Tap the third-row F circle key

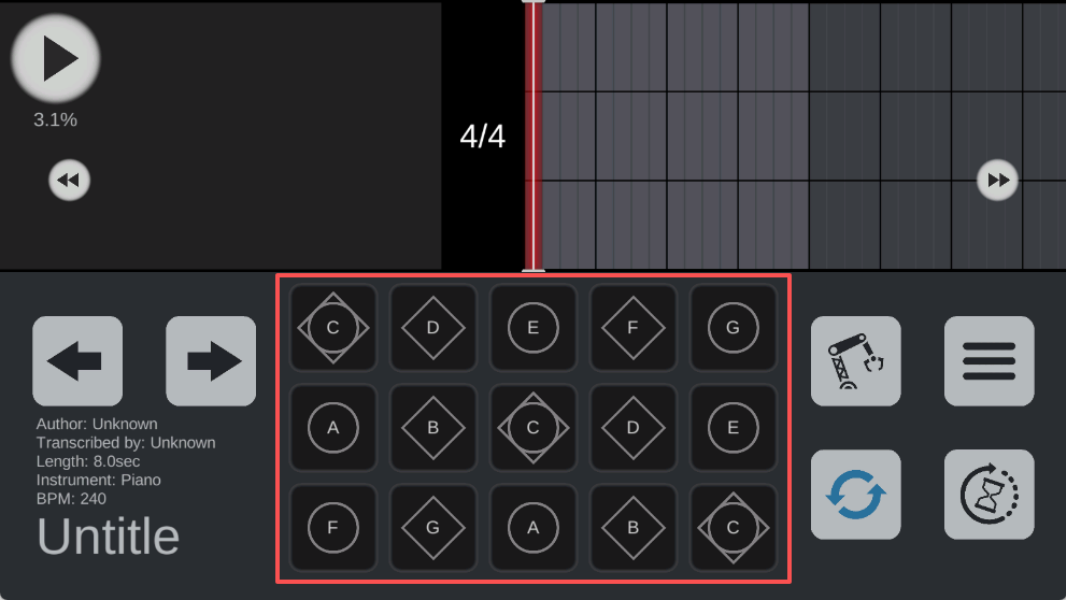pos(333,528)
